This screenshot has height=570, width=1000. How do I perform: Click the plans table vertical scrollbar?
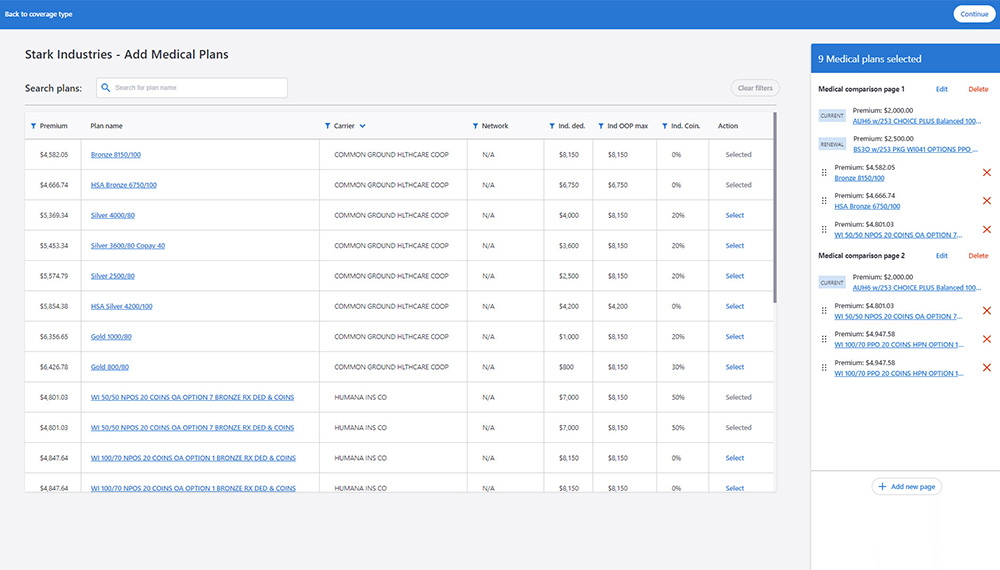775,208
